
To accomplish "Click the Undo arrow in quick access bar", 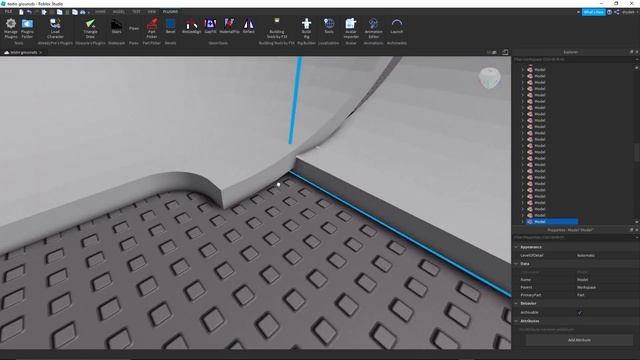I will tap(29, 12).
